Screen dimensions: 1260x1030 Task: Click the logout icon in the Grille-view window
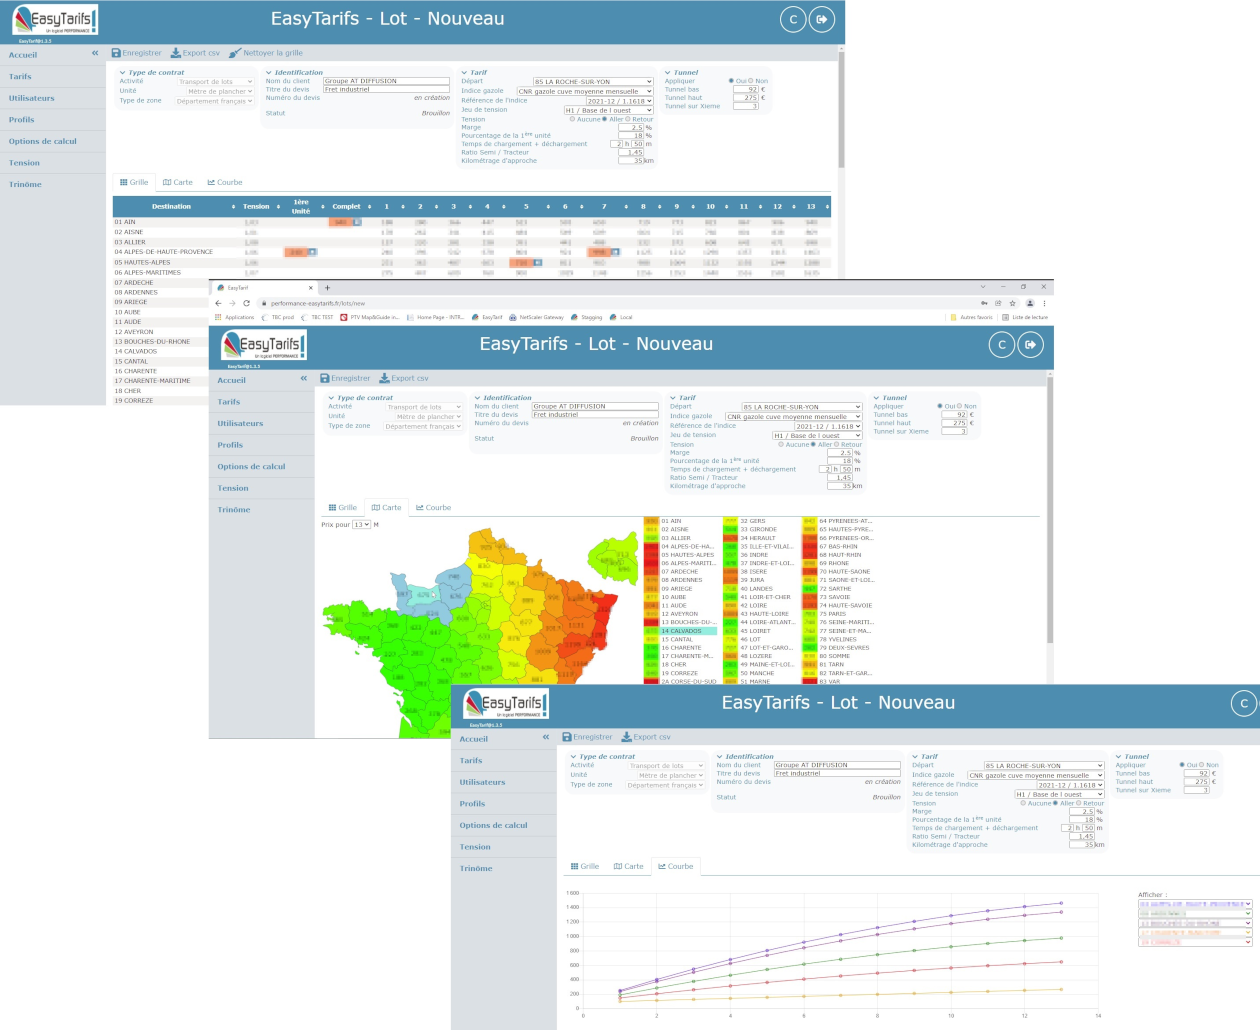821,19
